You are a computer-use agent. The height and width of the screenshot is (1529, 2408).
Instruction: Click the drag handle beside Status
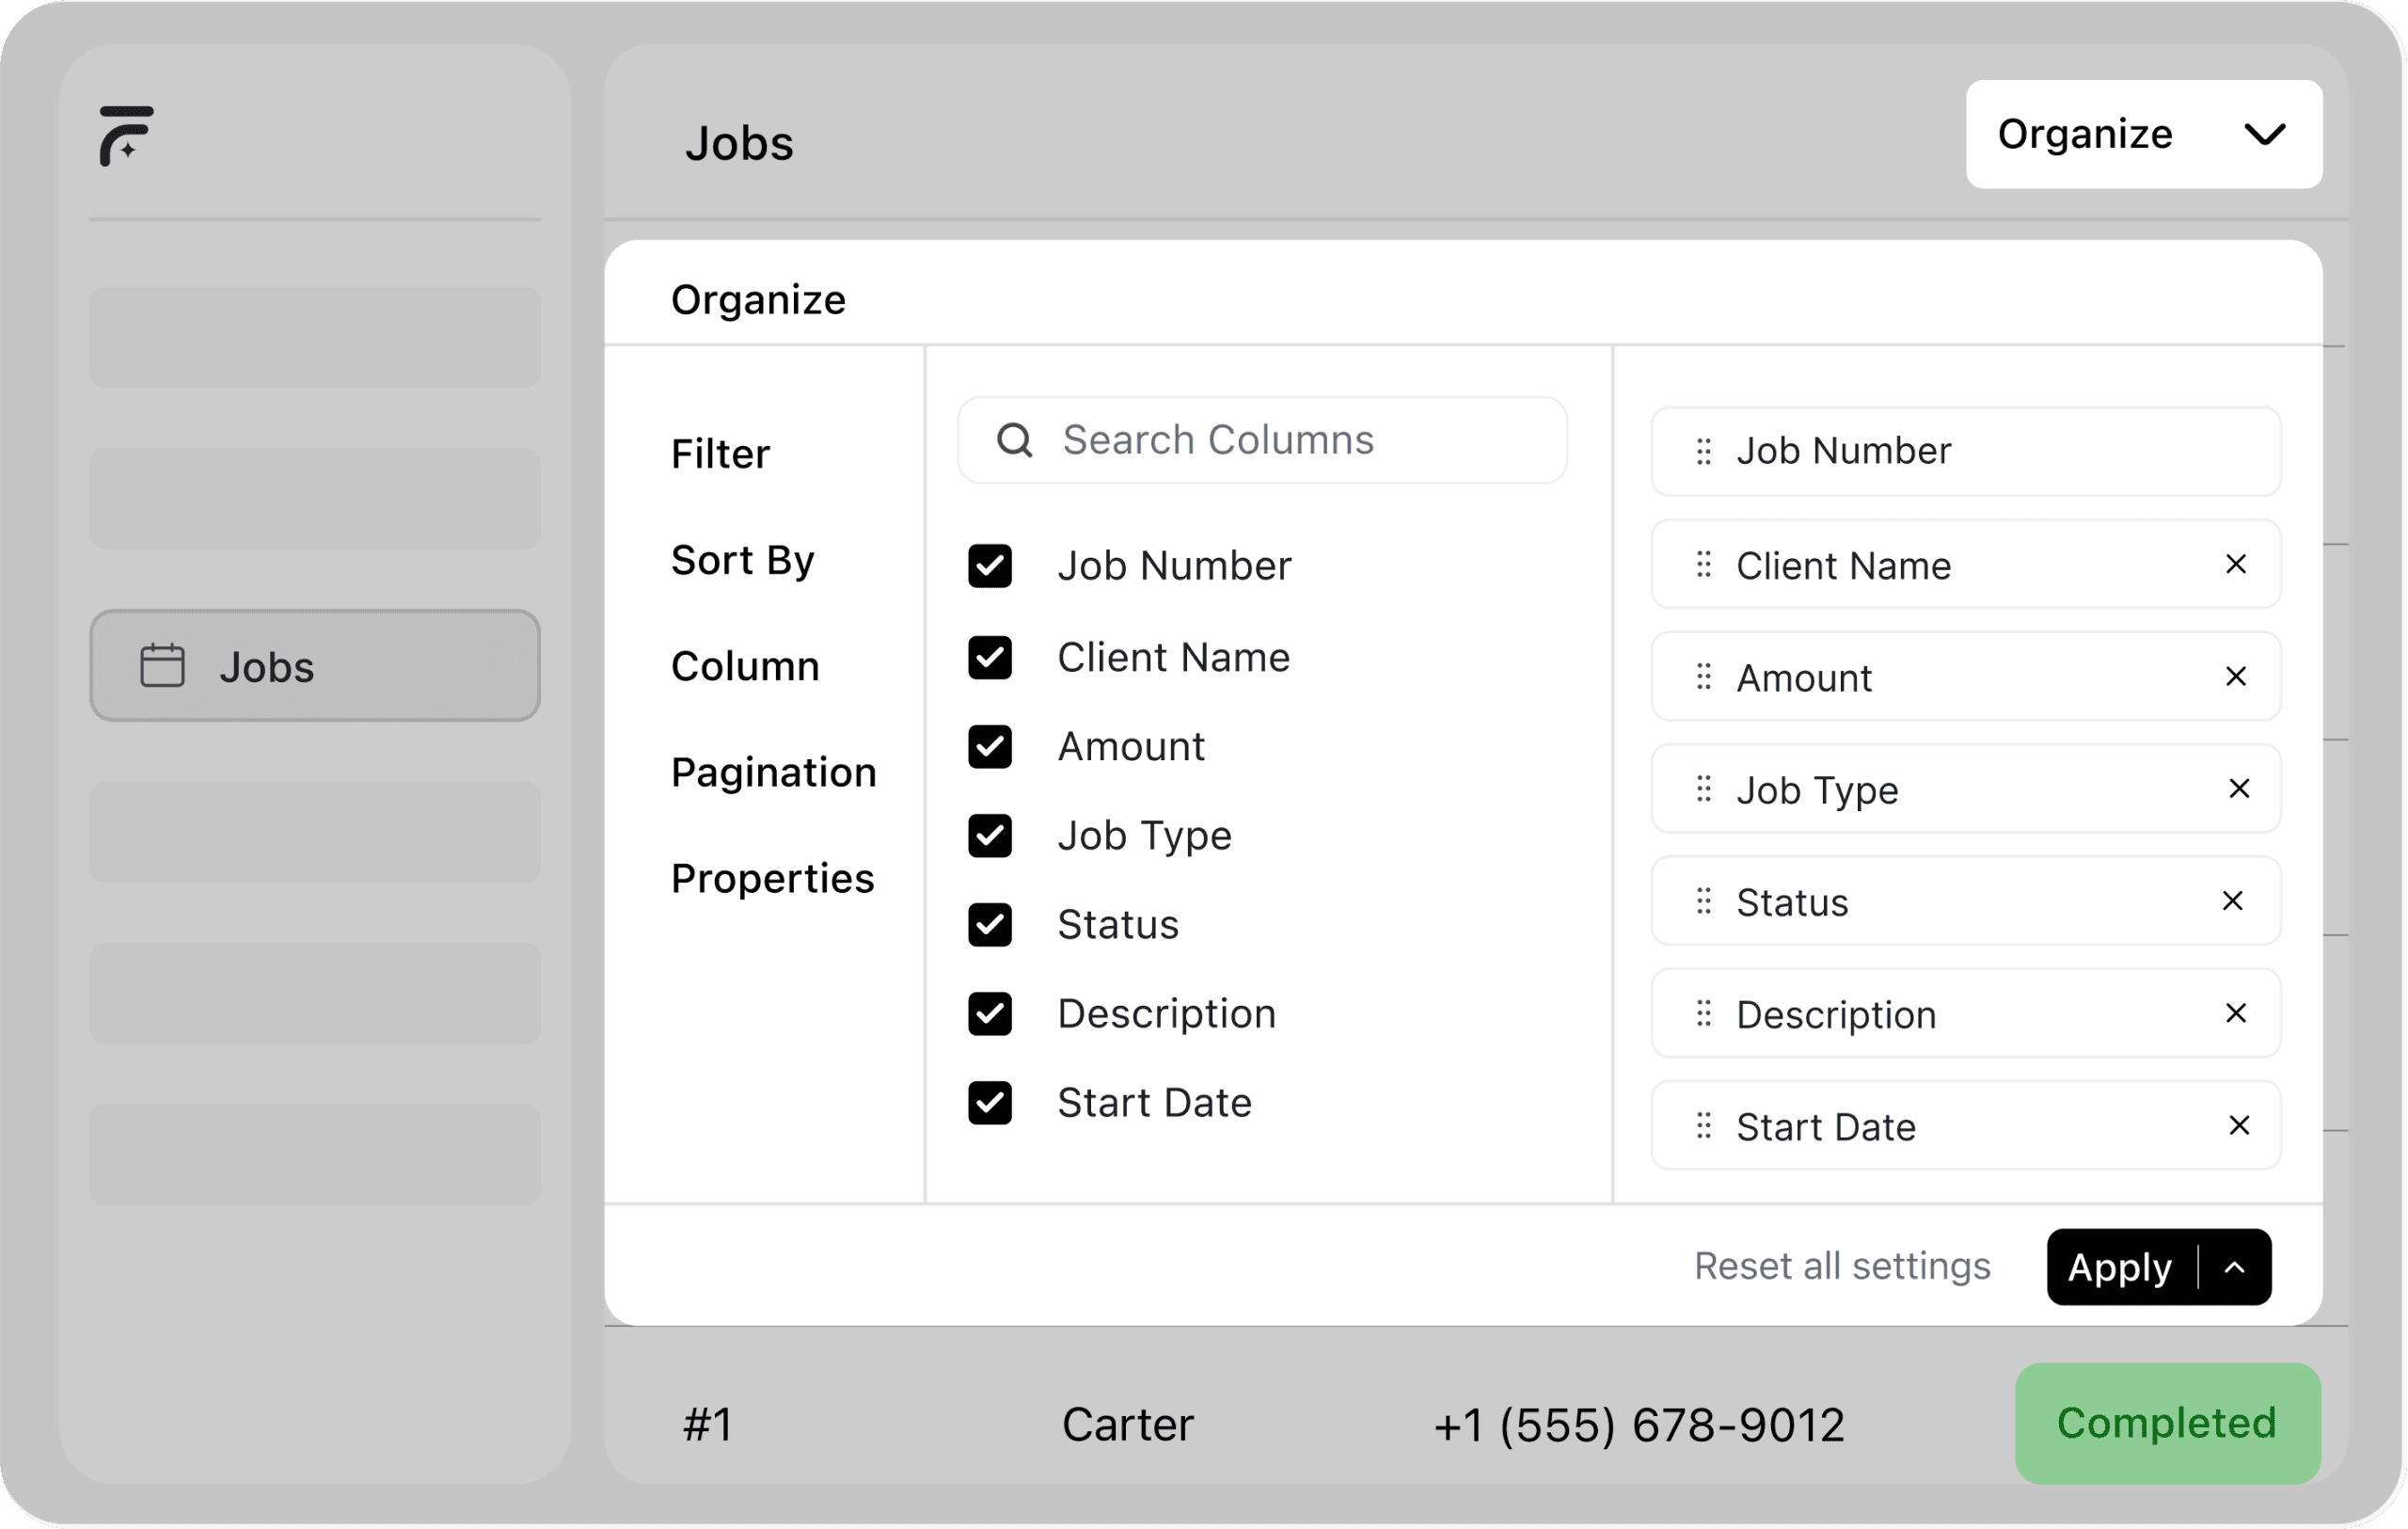[1703, 902]
